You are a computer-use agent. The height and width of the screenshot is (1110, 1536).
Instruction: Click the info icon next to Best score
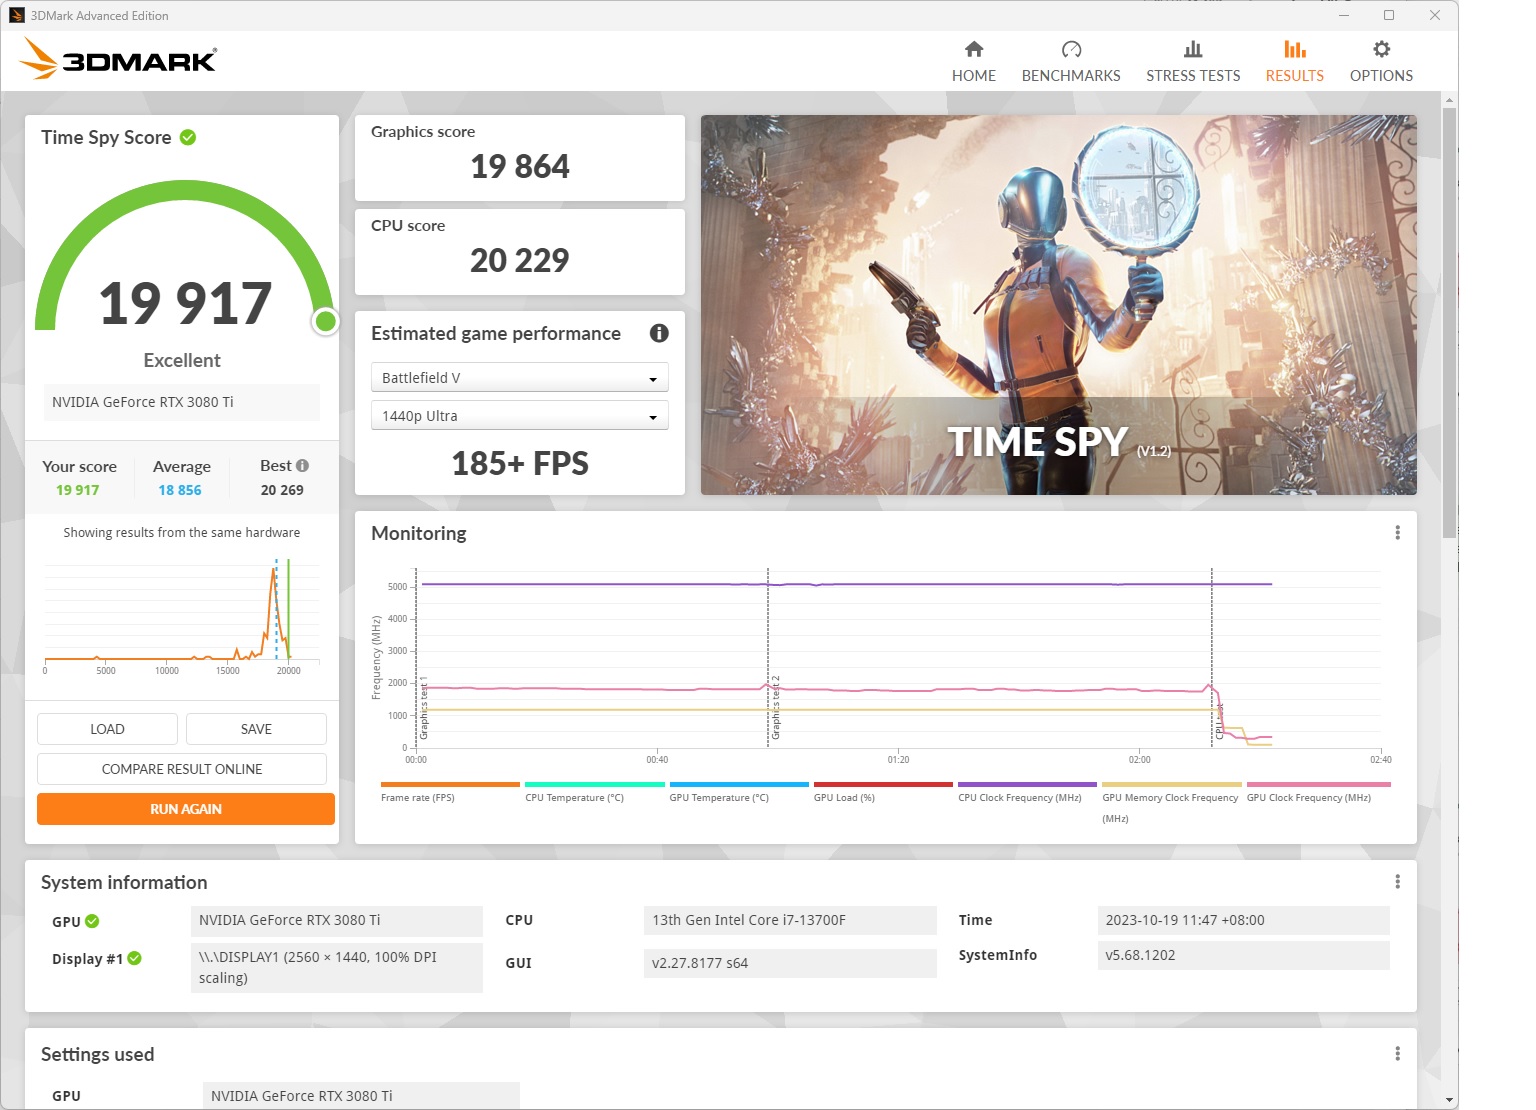point(303,465)
